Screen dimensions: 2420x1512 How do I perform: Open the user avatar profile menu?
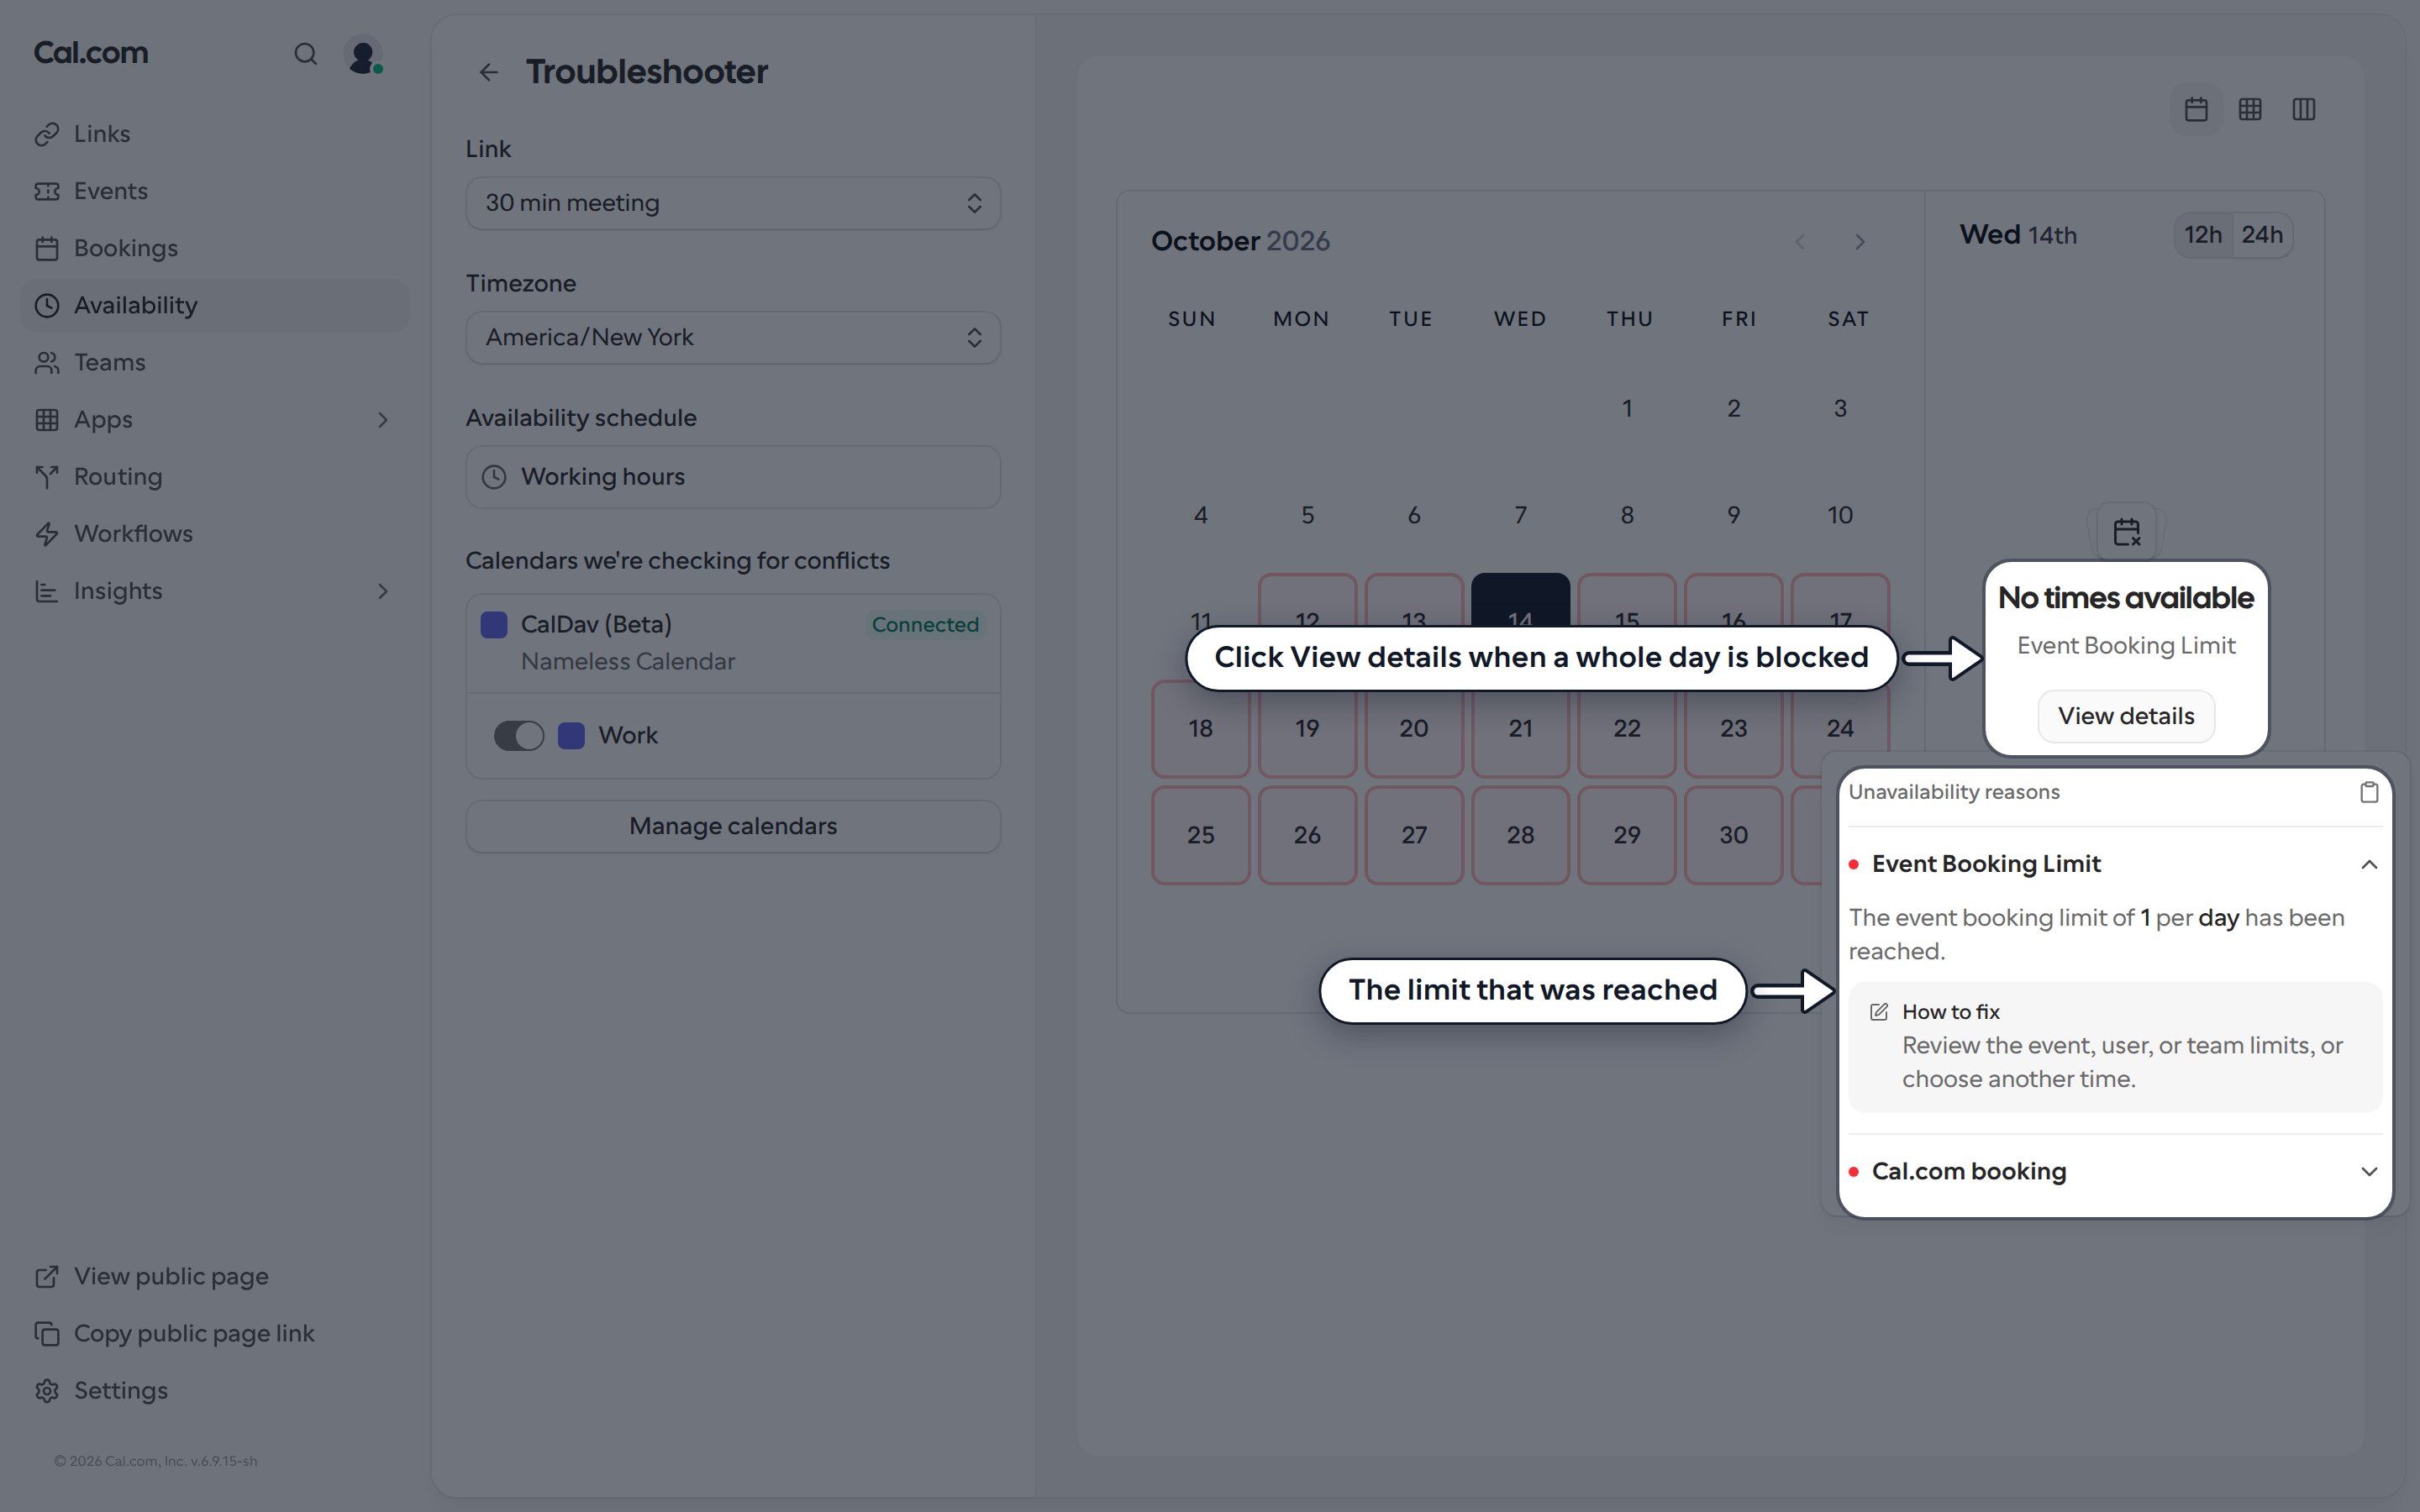coord(363,54)
